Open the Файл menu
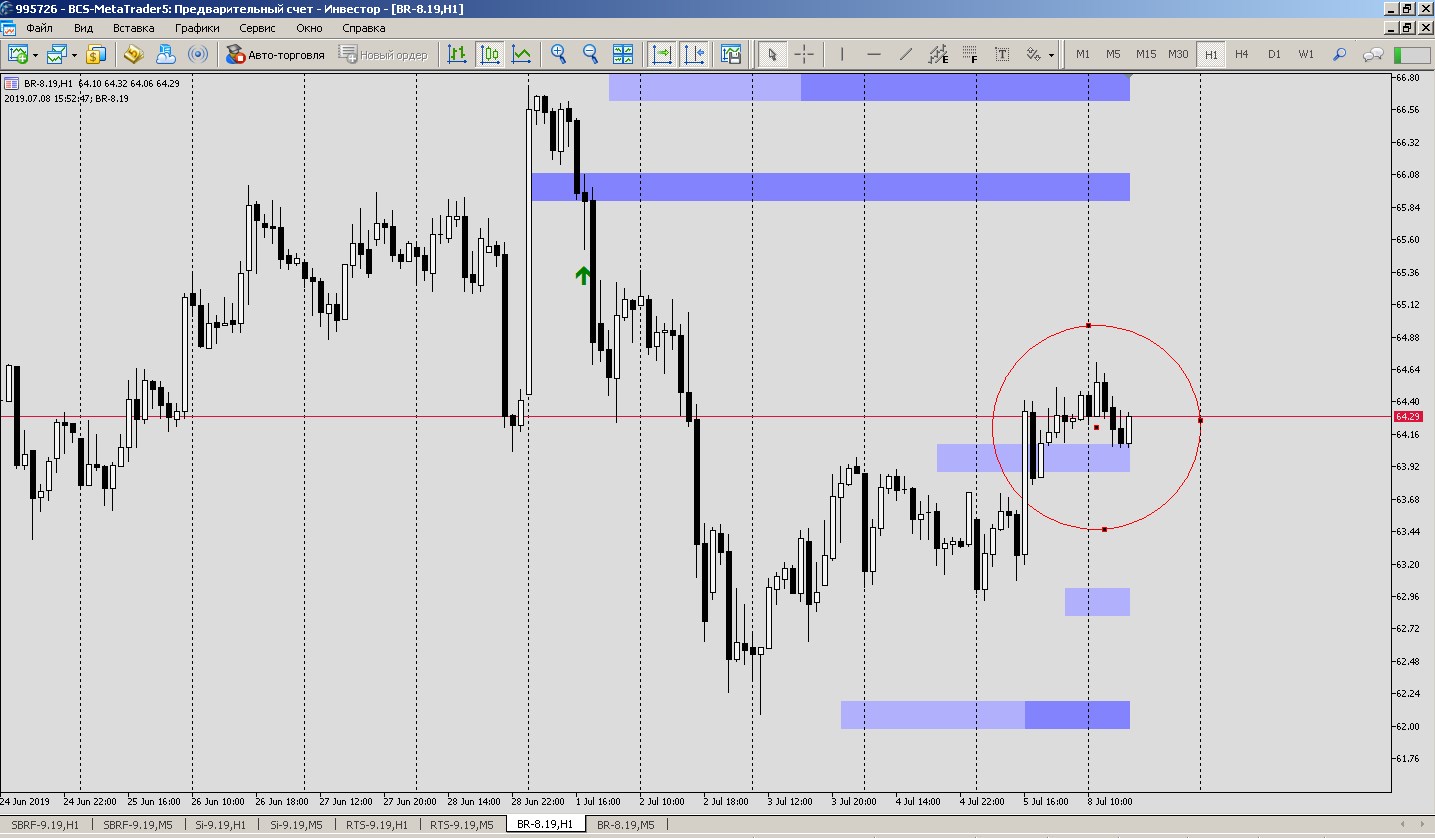This screenshot has height=838, width=1435. click(x=40, y=28)
